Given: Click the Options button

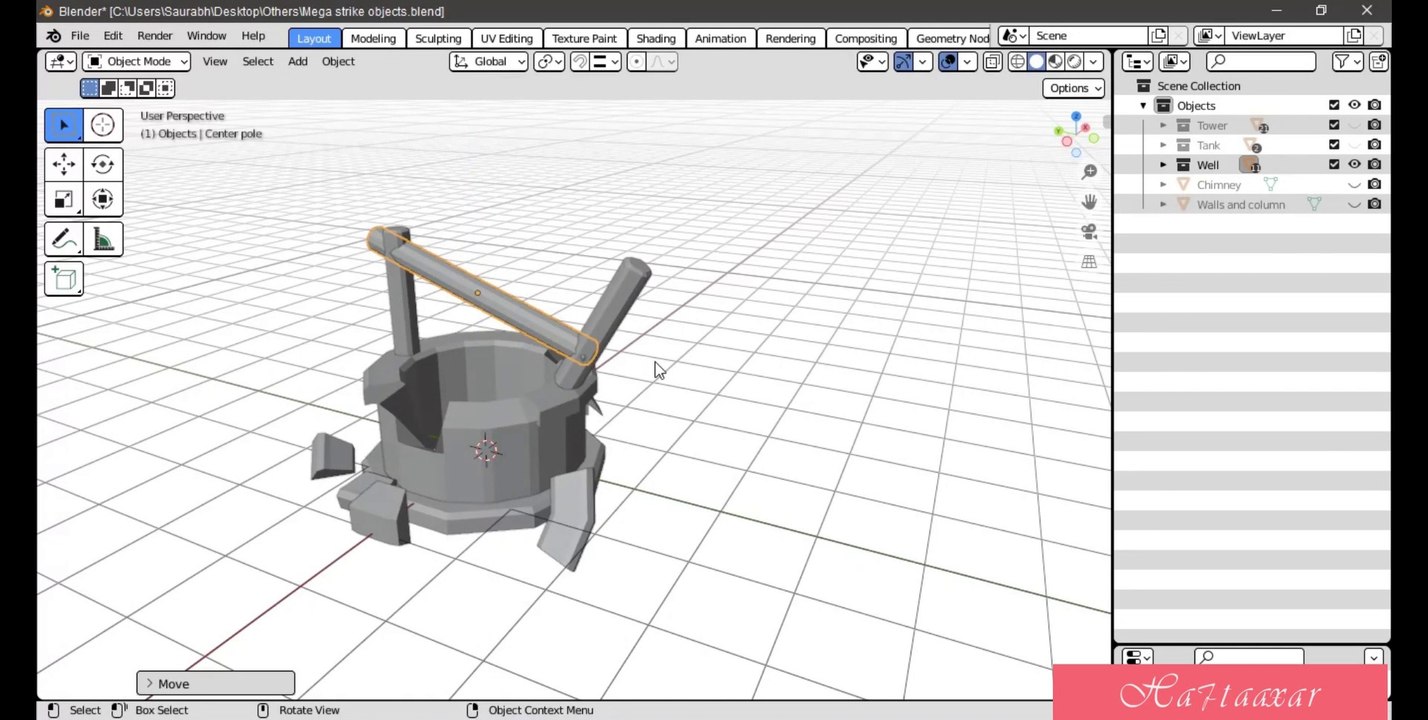Looking at the screenshot, I should [x=1074, y=88].
